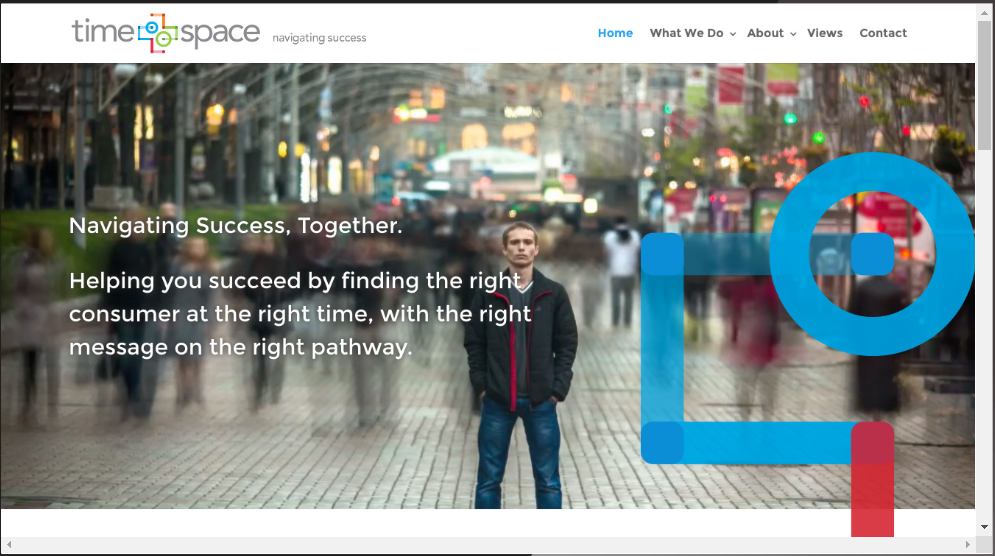Expand the About dropdown chevron
Viewport: 995px width, 556px height.
pyautogui.click(x=793, y=34)
